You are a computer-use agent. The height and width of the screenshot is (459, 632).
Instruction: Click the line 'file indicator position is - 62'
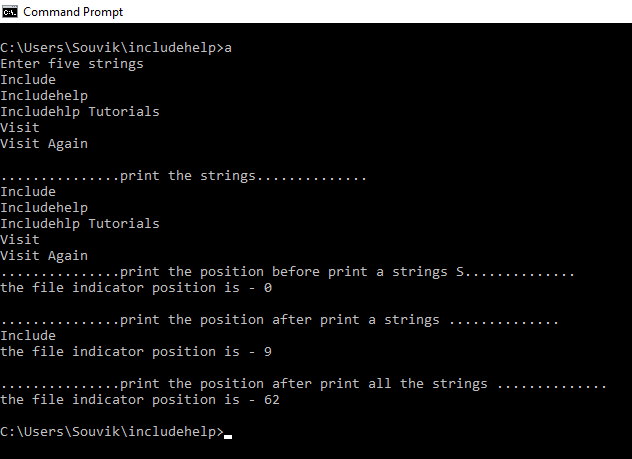click(x=140, y=400)
